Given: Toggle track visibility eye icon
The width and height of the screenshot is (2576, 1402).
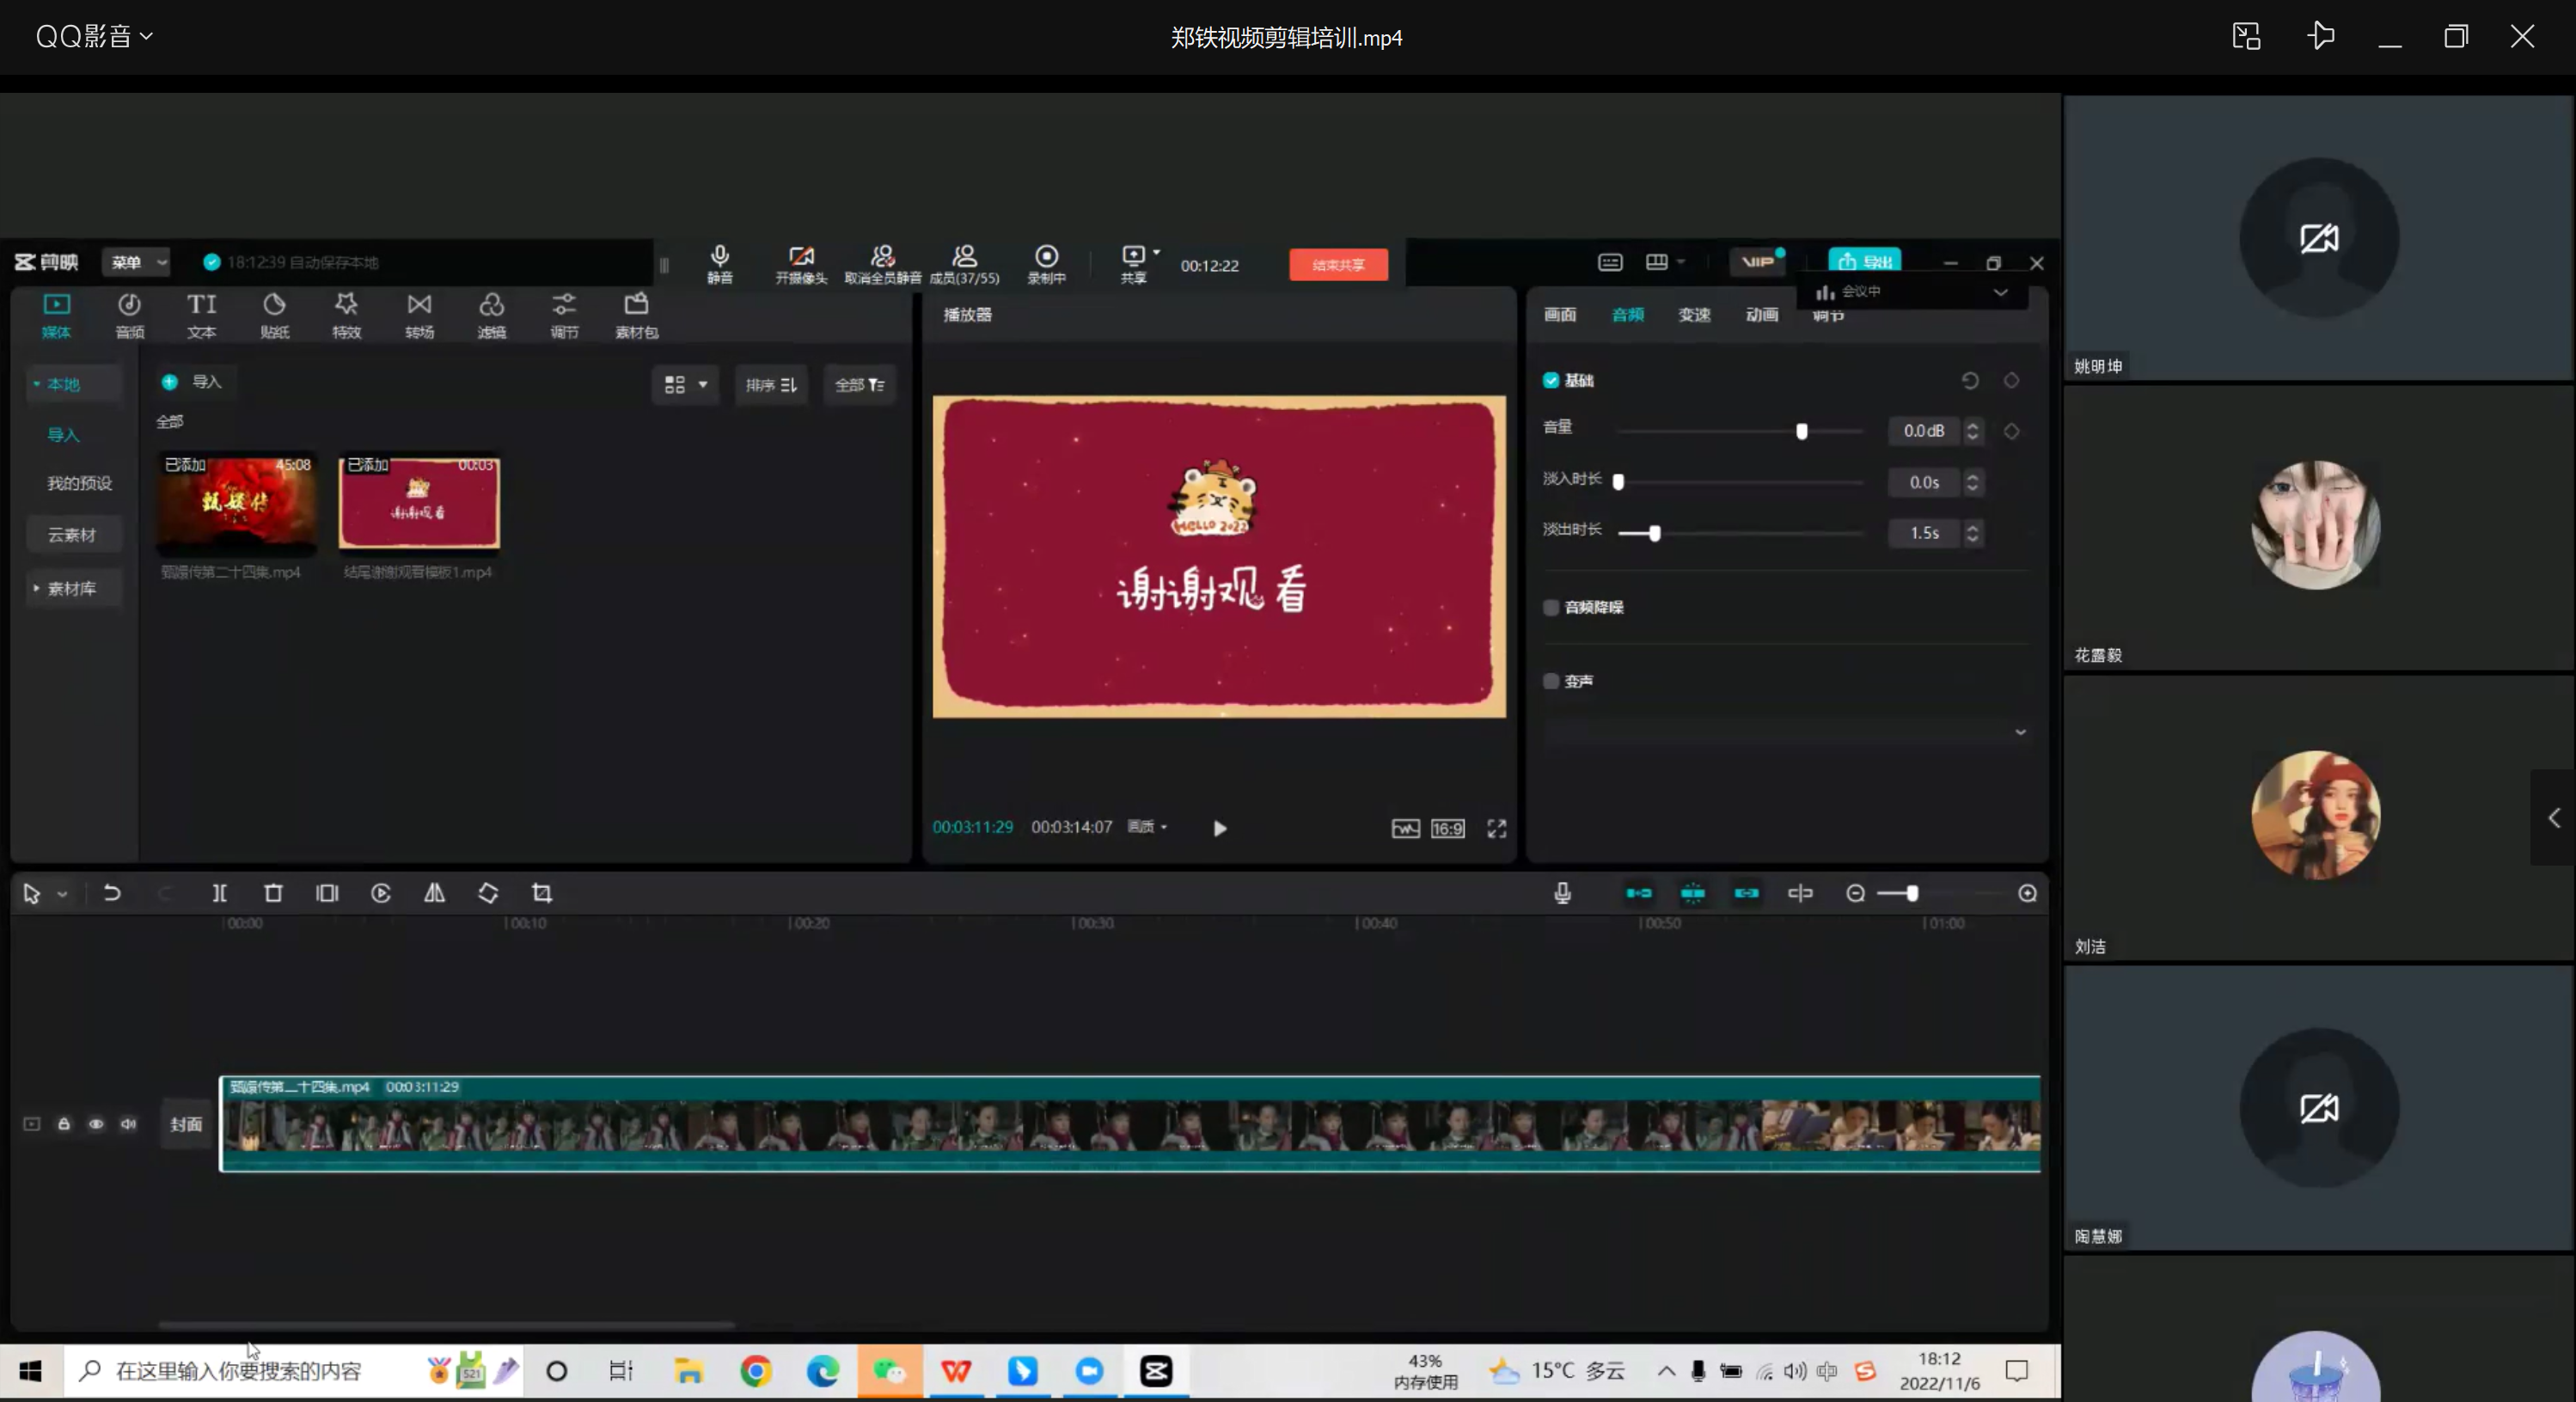Looking at the screenshot, I should [x=96, y=1124].
